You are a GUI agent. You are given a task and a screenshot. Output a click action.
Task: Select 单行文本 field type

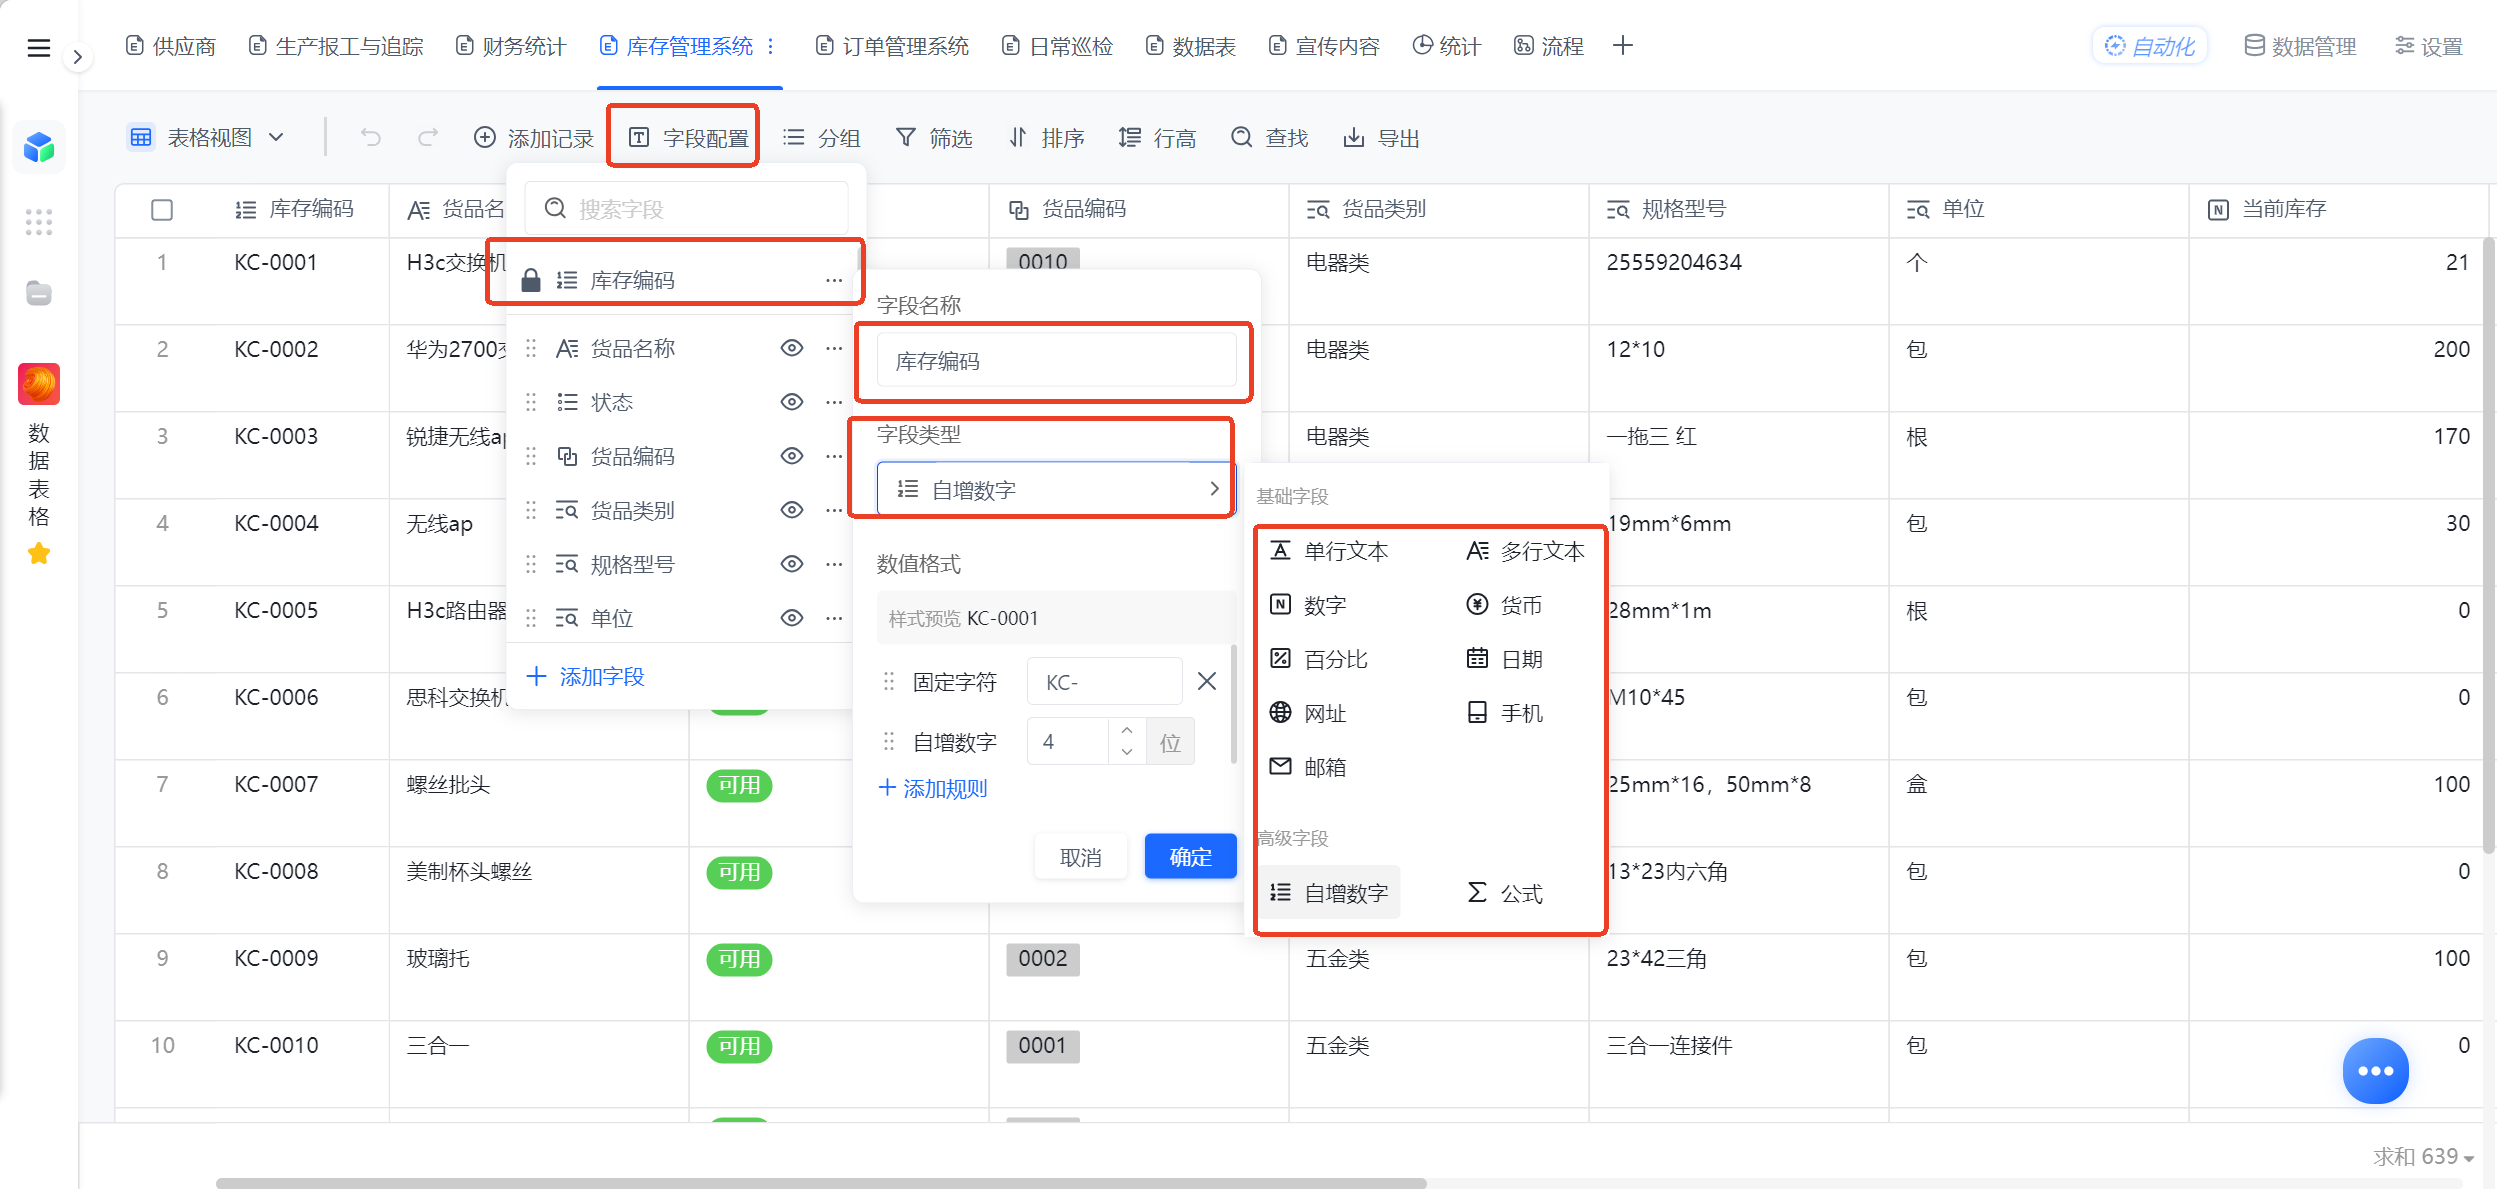click(1329, 551)
